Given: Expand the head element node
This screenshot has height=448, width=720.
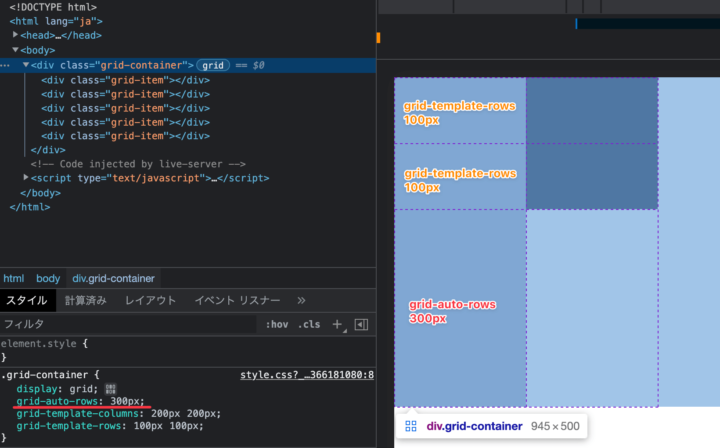Looking at the screenshot, I should coord(15,35).
